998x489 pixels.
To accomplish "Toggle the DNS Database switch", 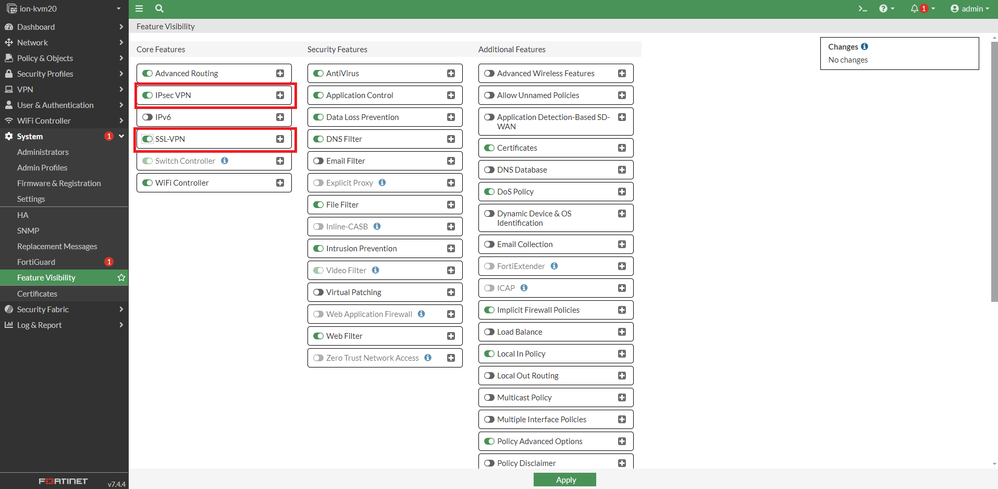I will tap(489, 170).
